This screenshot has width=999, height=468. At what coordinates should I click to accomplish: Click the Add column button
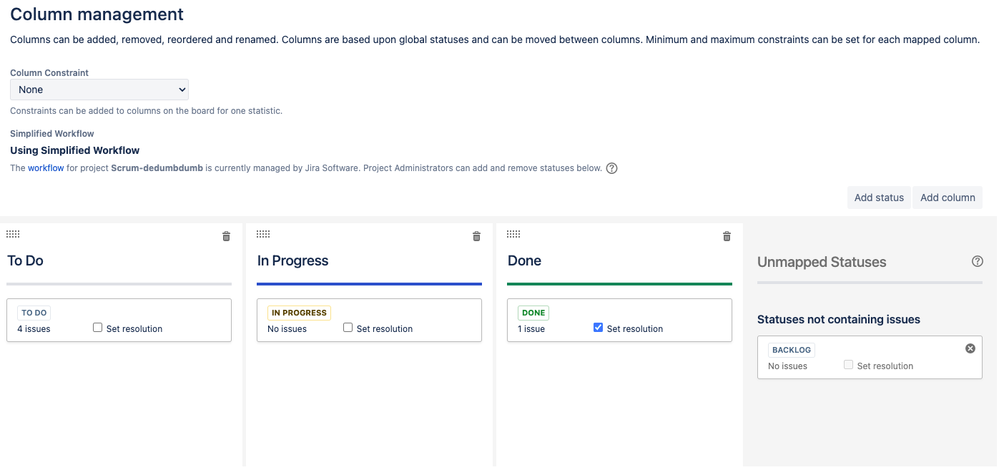click(947, 197)
